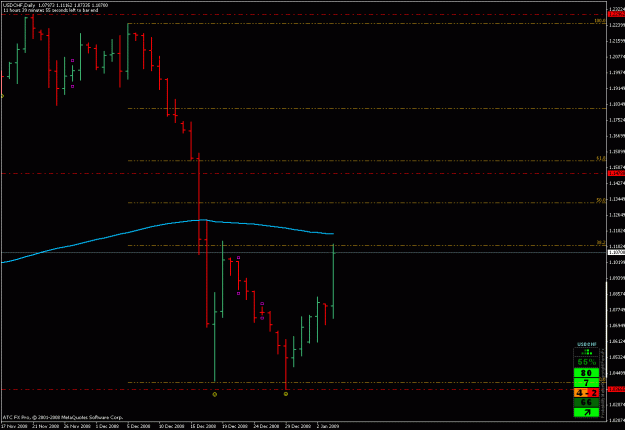Click the 21 Nov 2008 date label

pyautogui.click(x=46, y=426)
